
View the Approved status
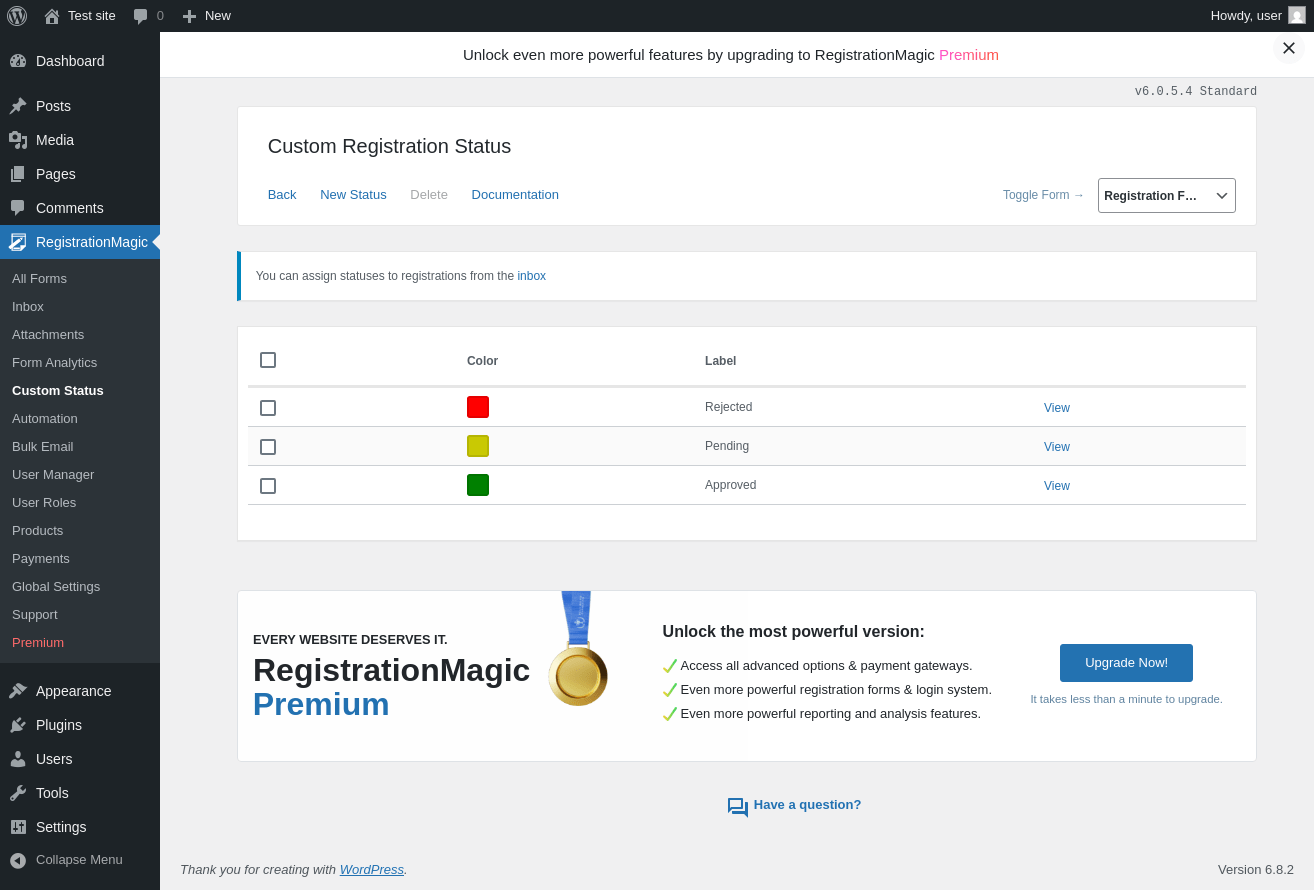pyautogui.click(x=1057, y=486)
